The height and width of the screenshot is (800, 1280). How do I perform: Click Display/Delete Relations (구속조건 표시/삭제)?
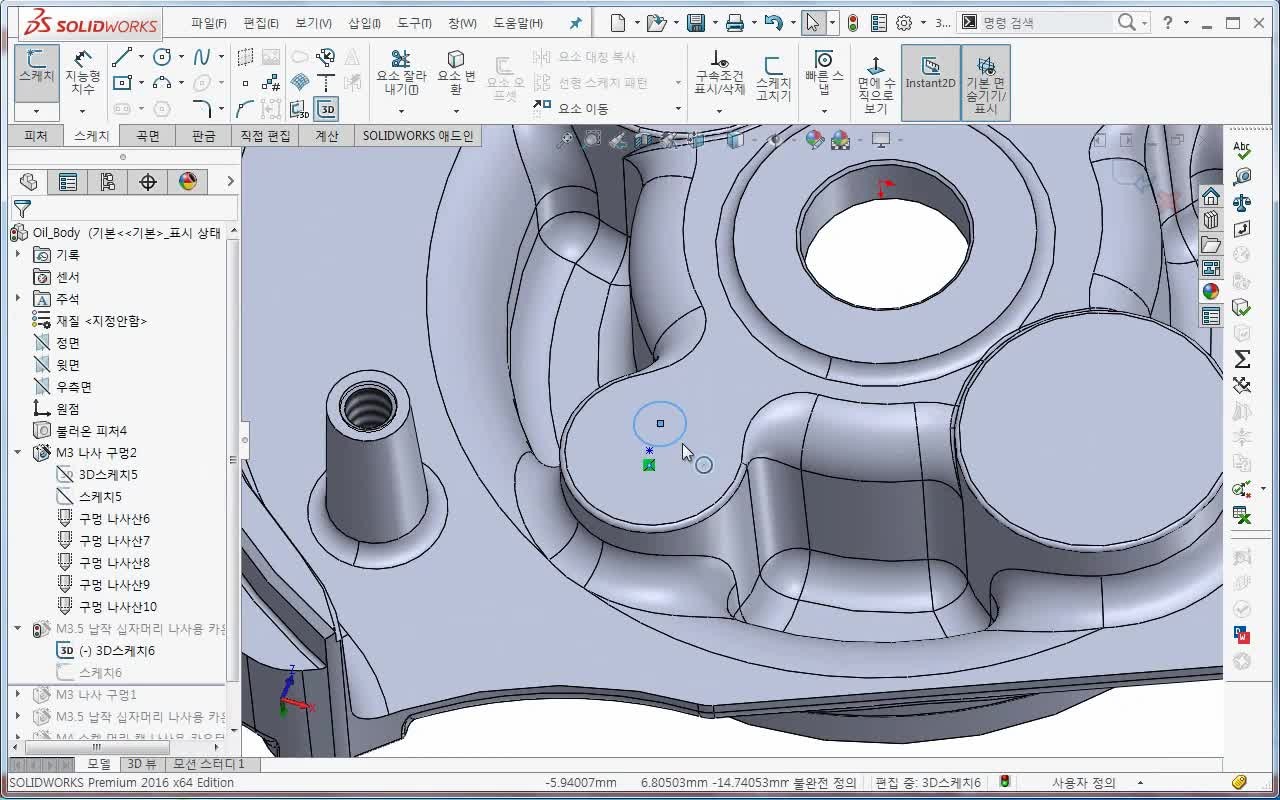tap(719, 72)
